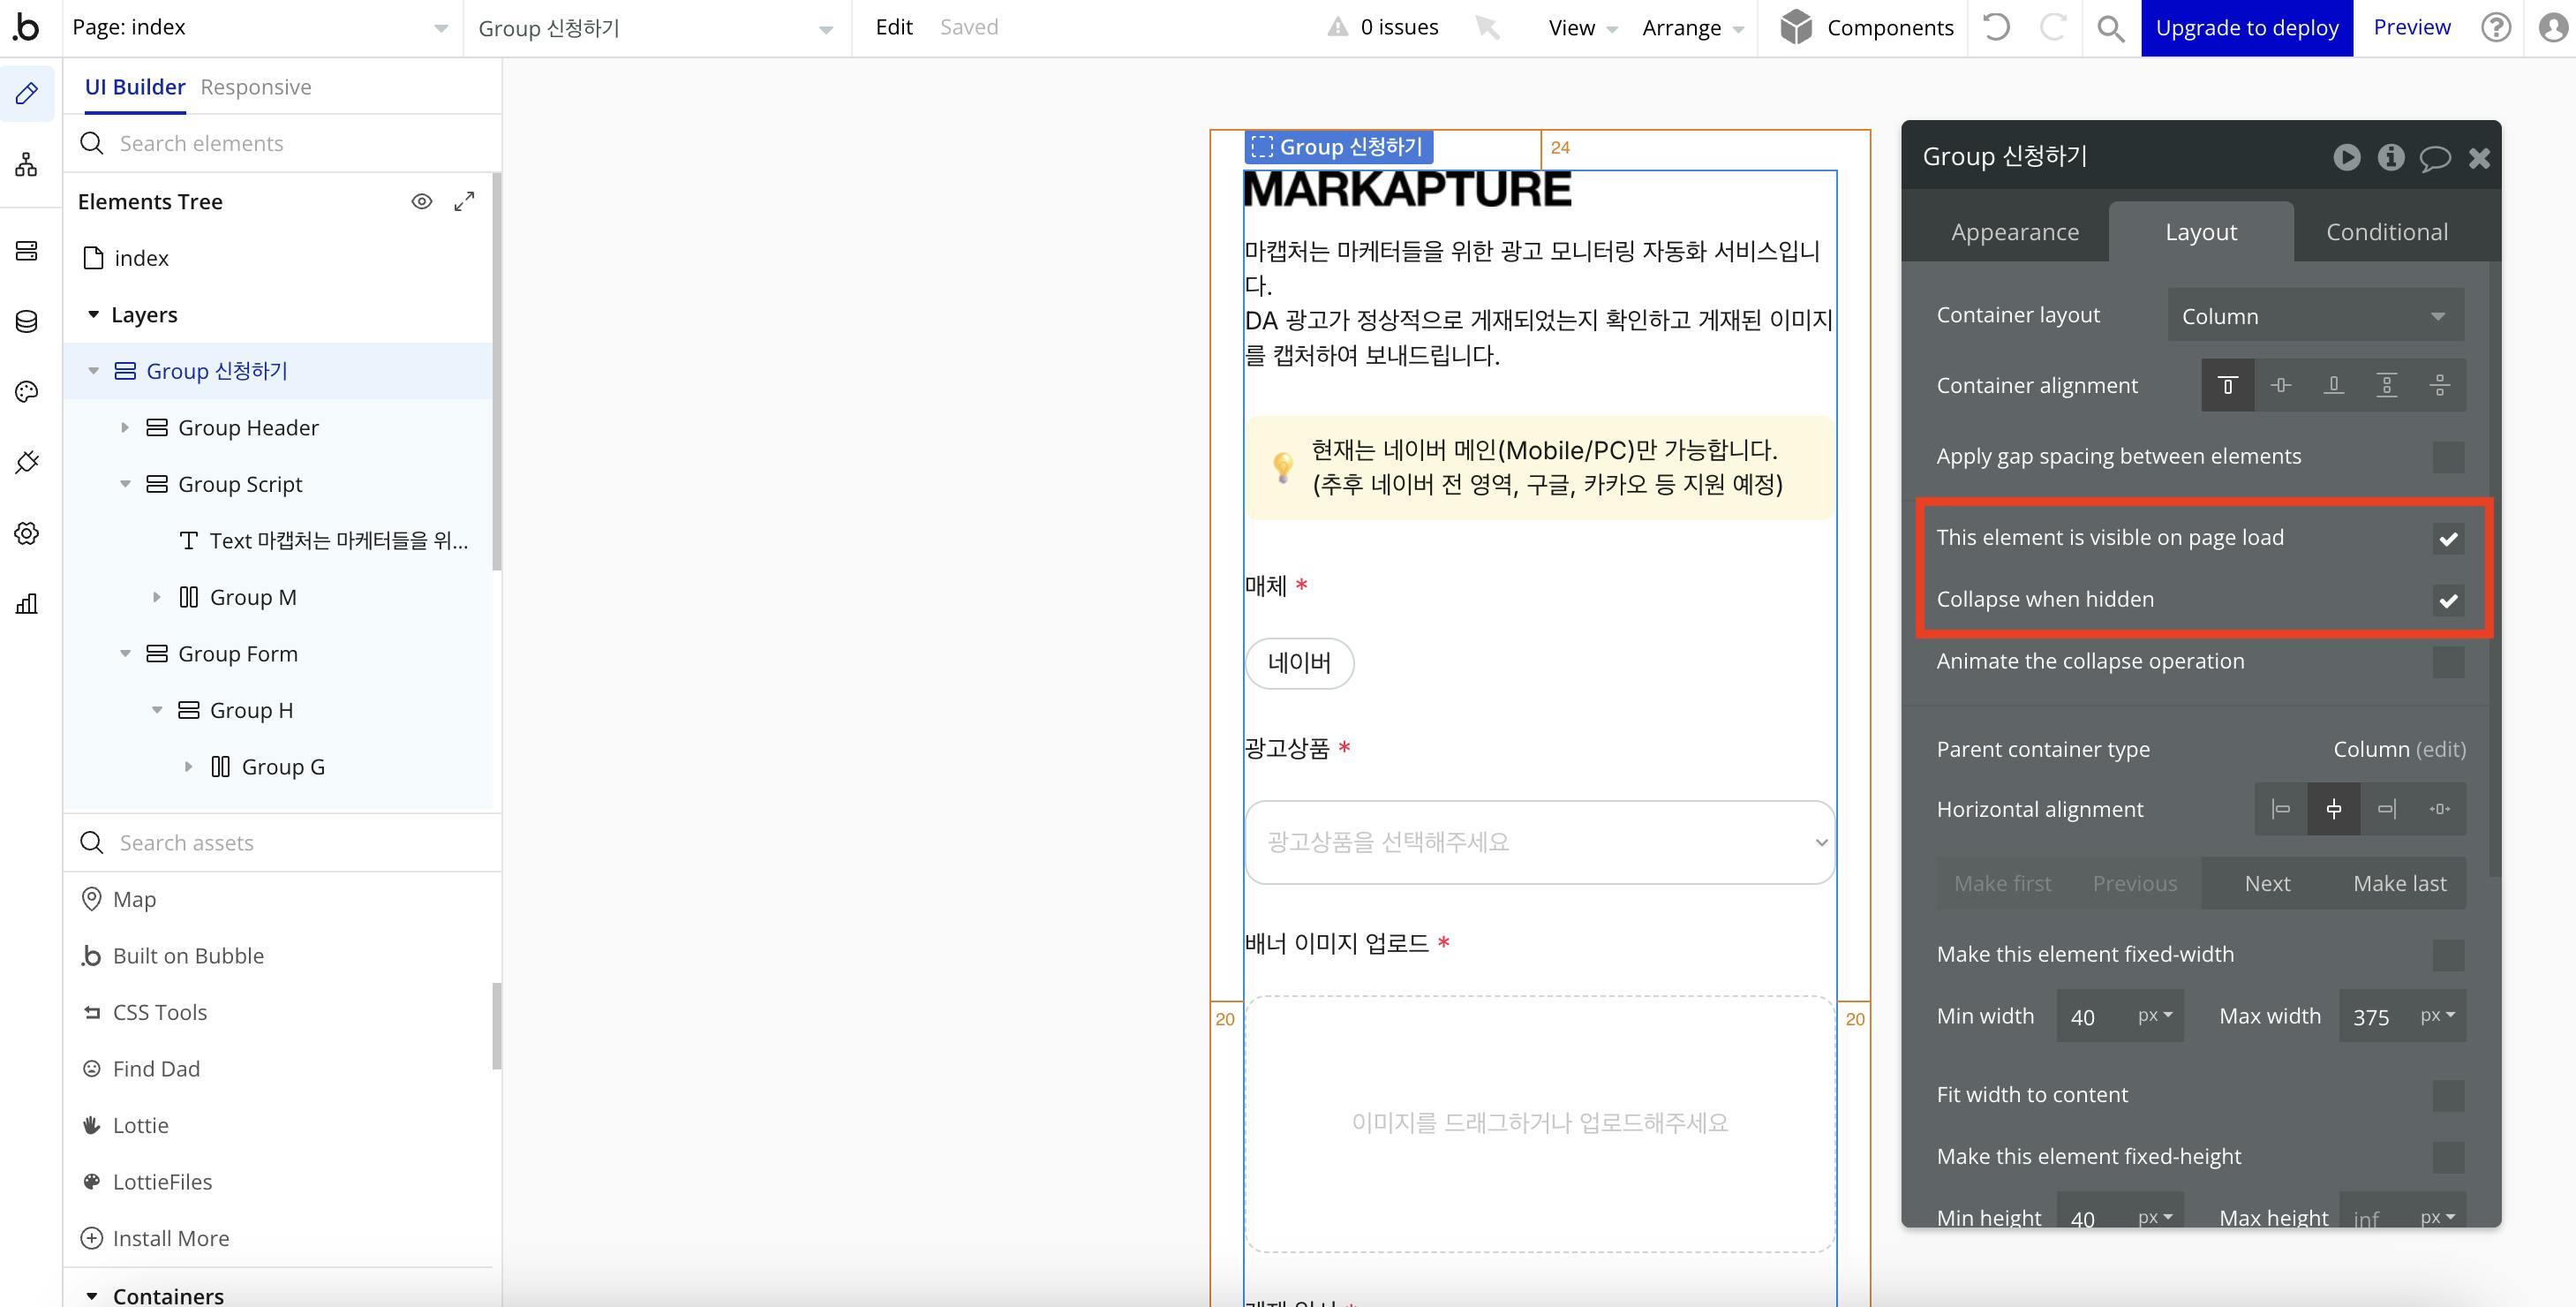The image size is (2576, 1307).
Task: Open the info icon in property panel
Action: pos(2391,157)
